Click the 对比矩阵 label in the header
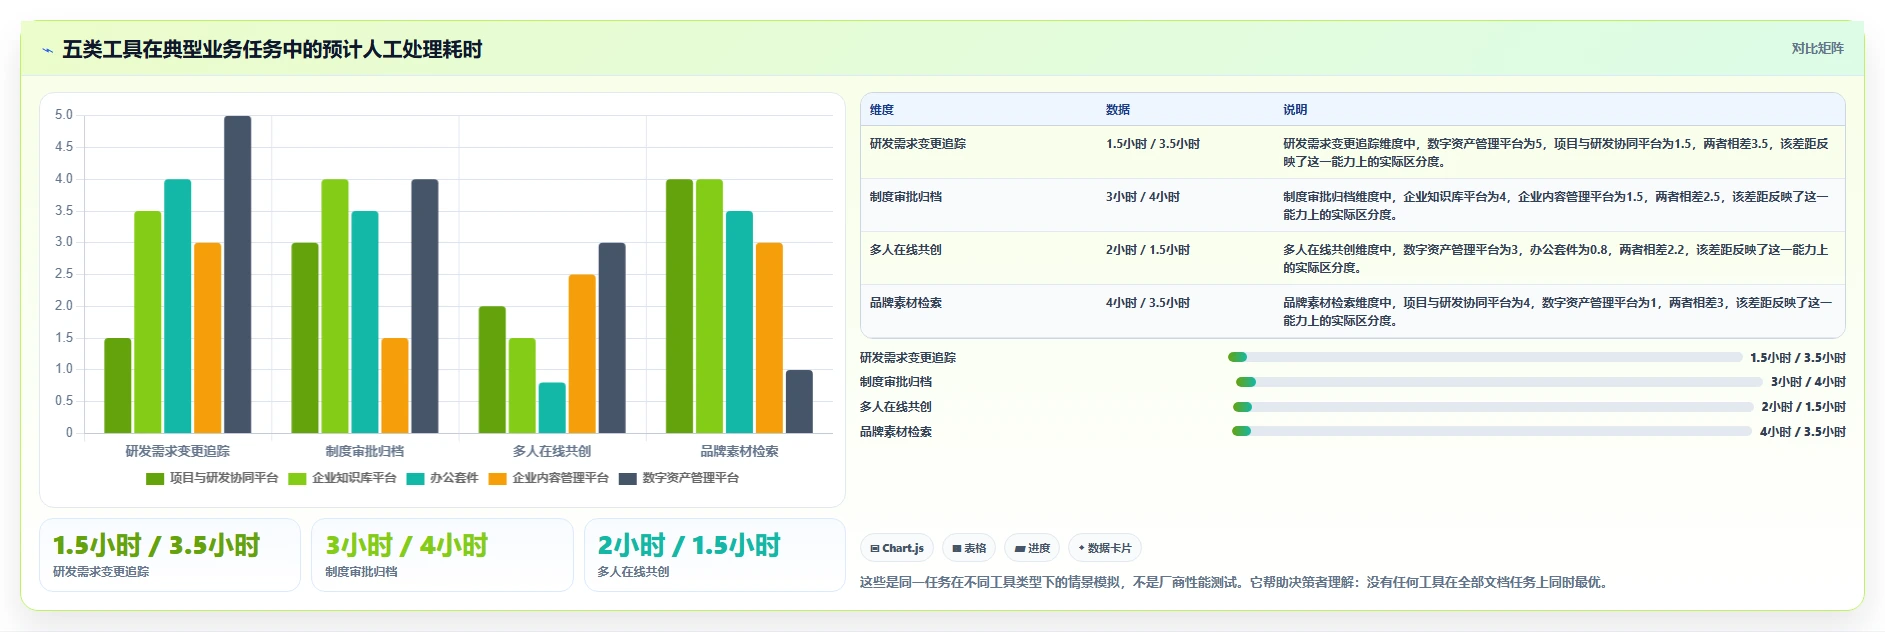This screenshot has width=1885, height=632. point(1817,48)
